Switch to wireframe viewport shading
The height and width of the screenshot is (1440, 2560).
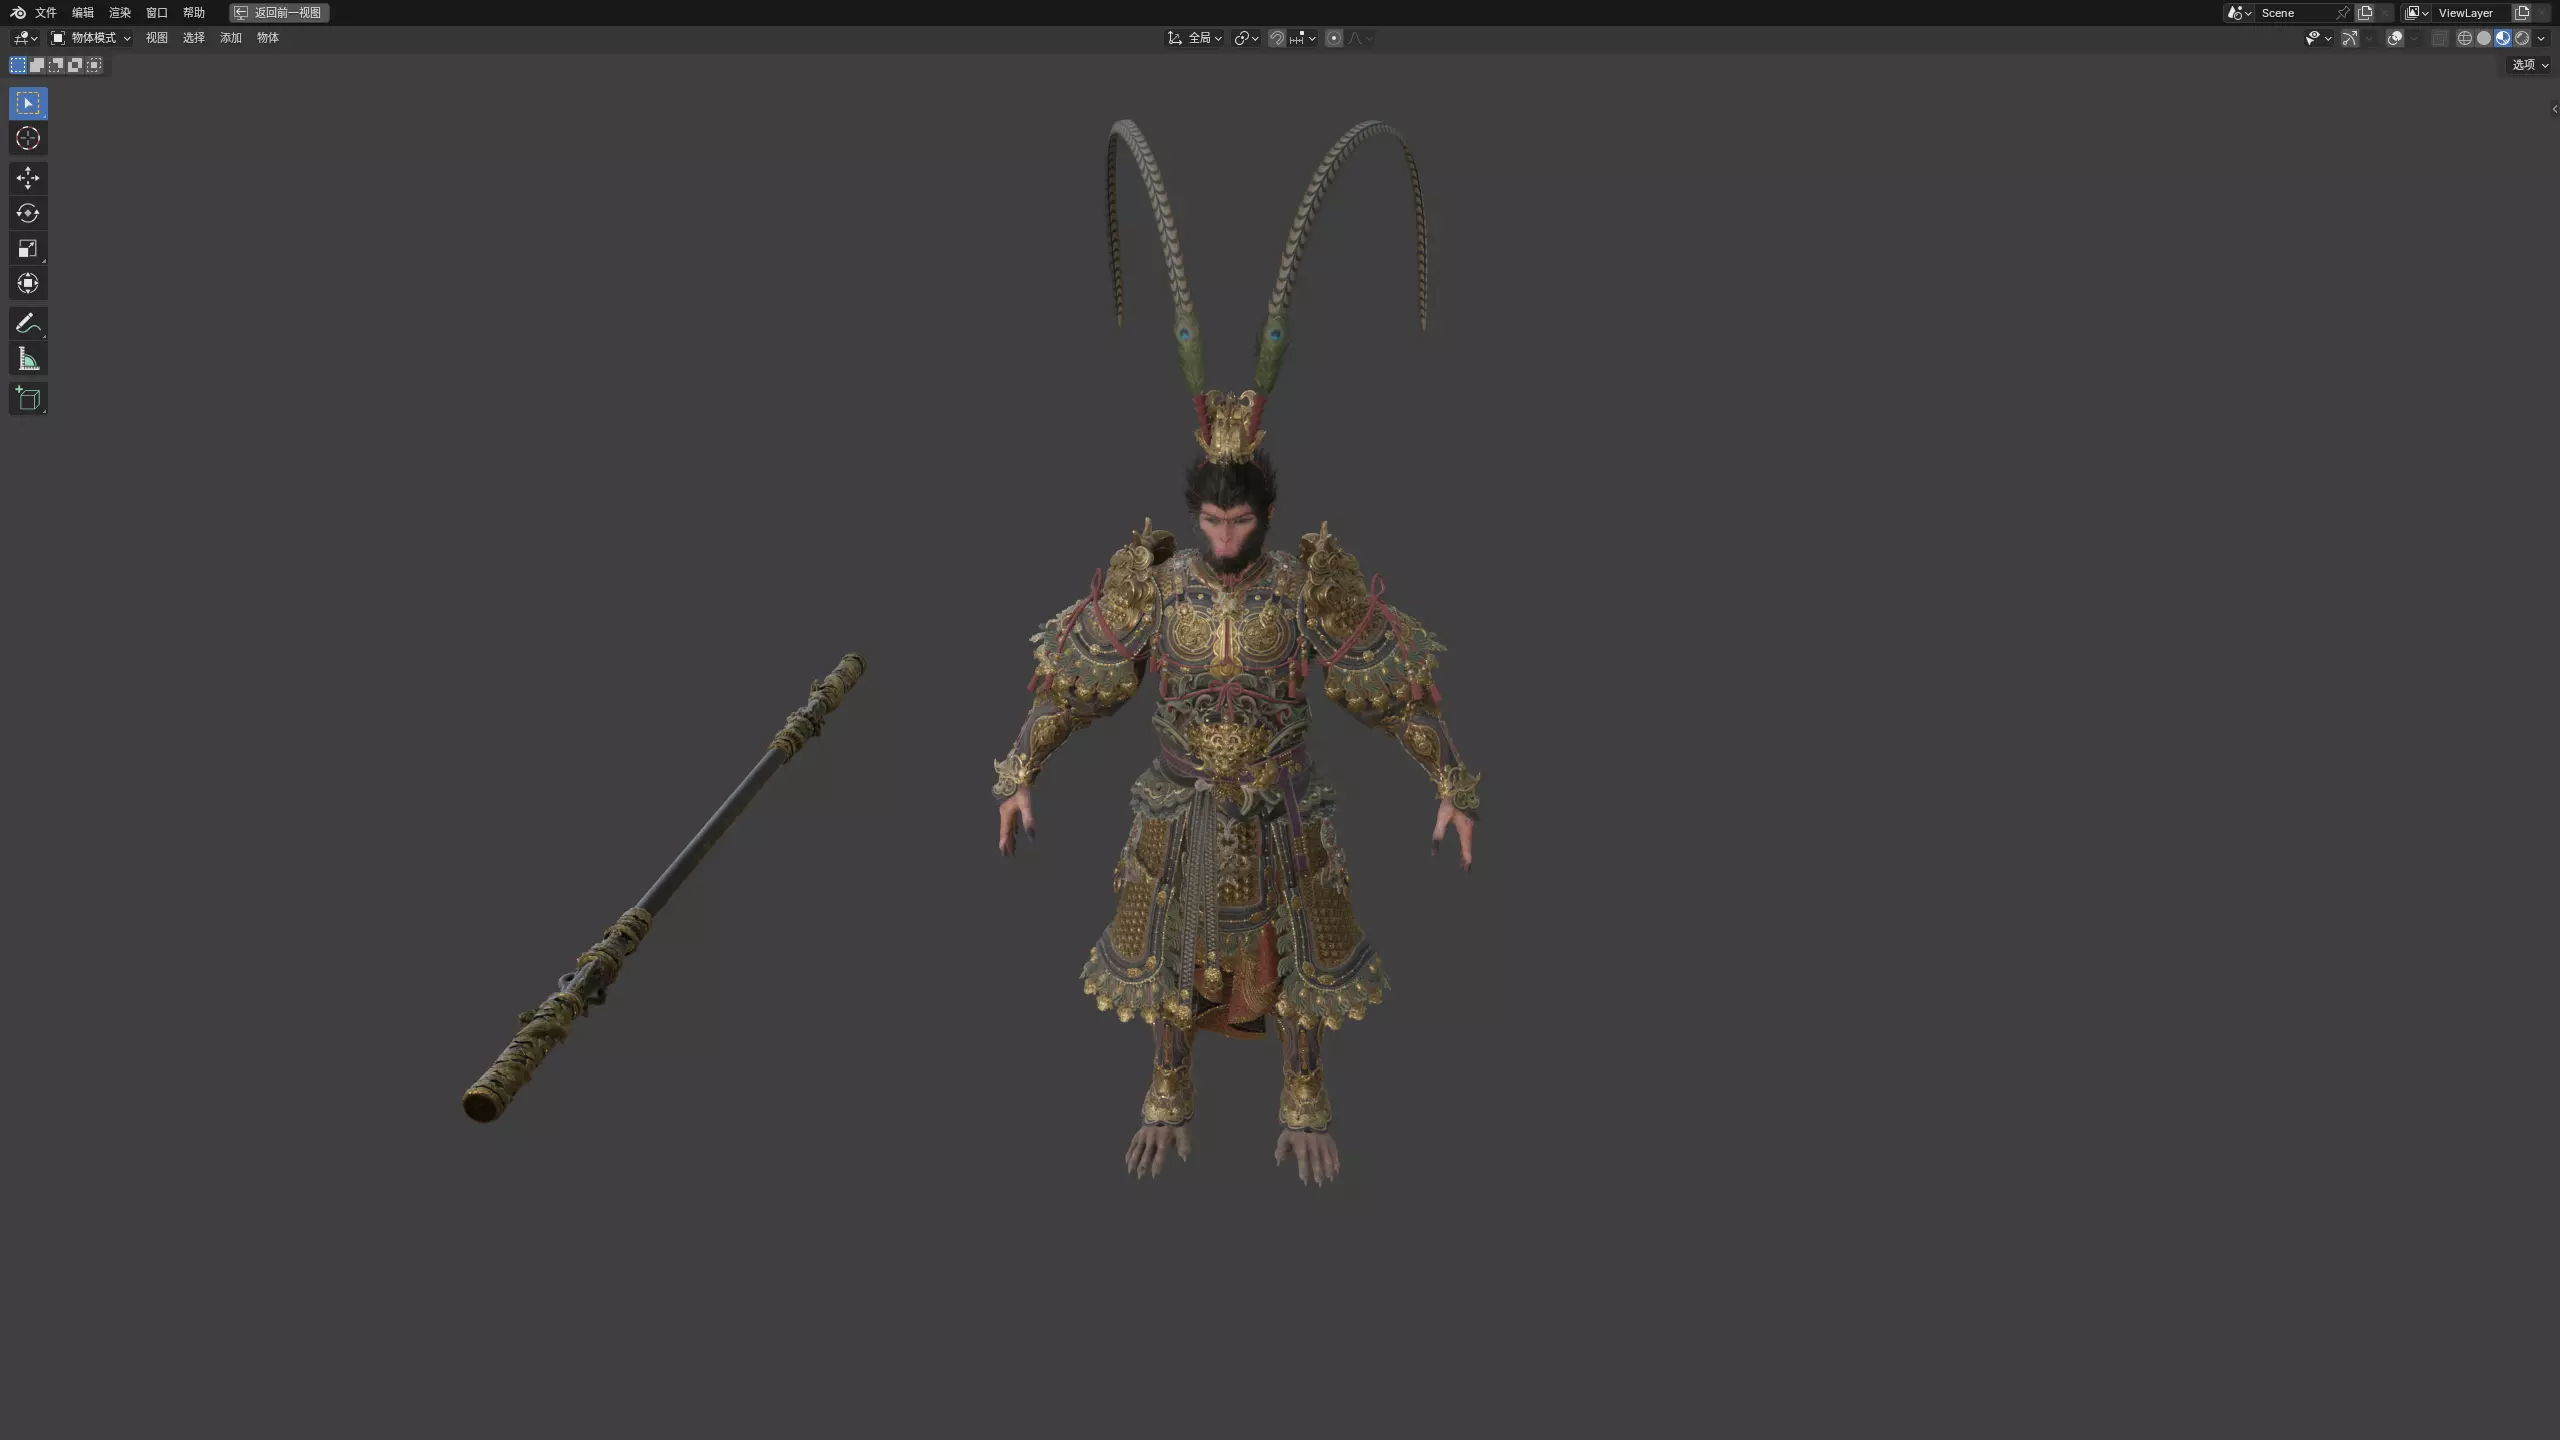2465,38
